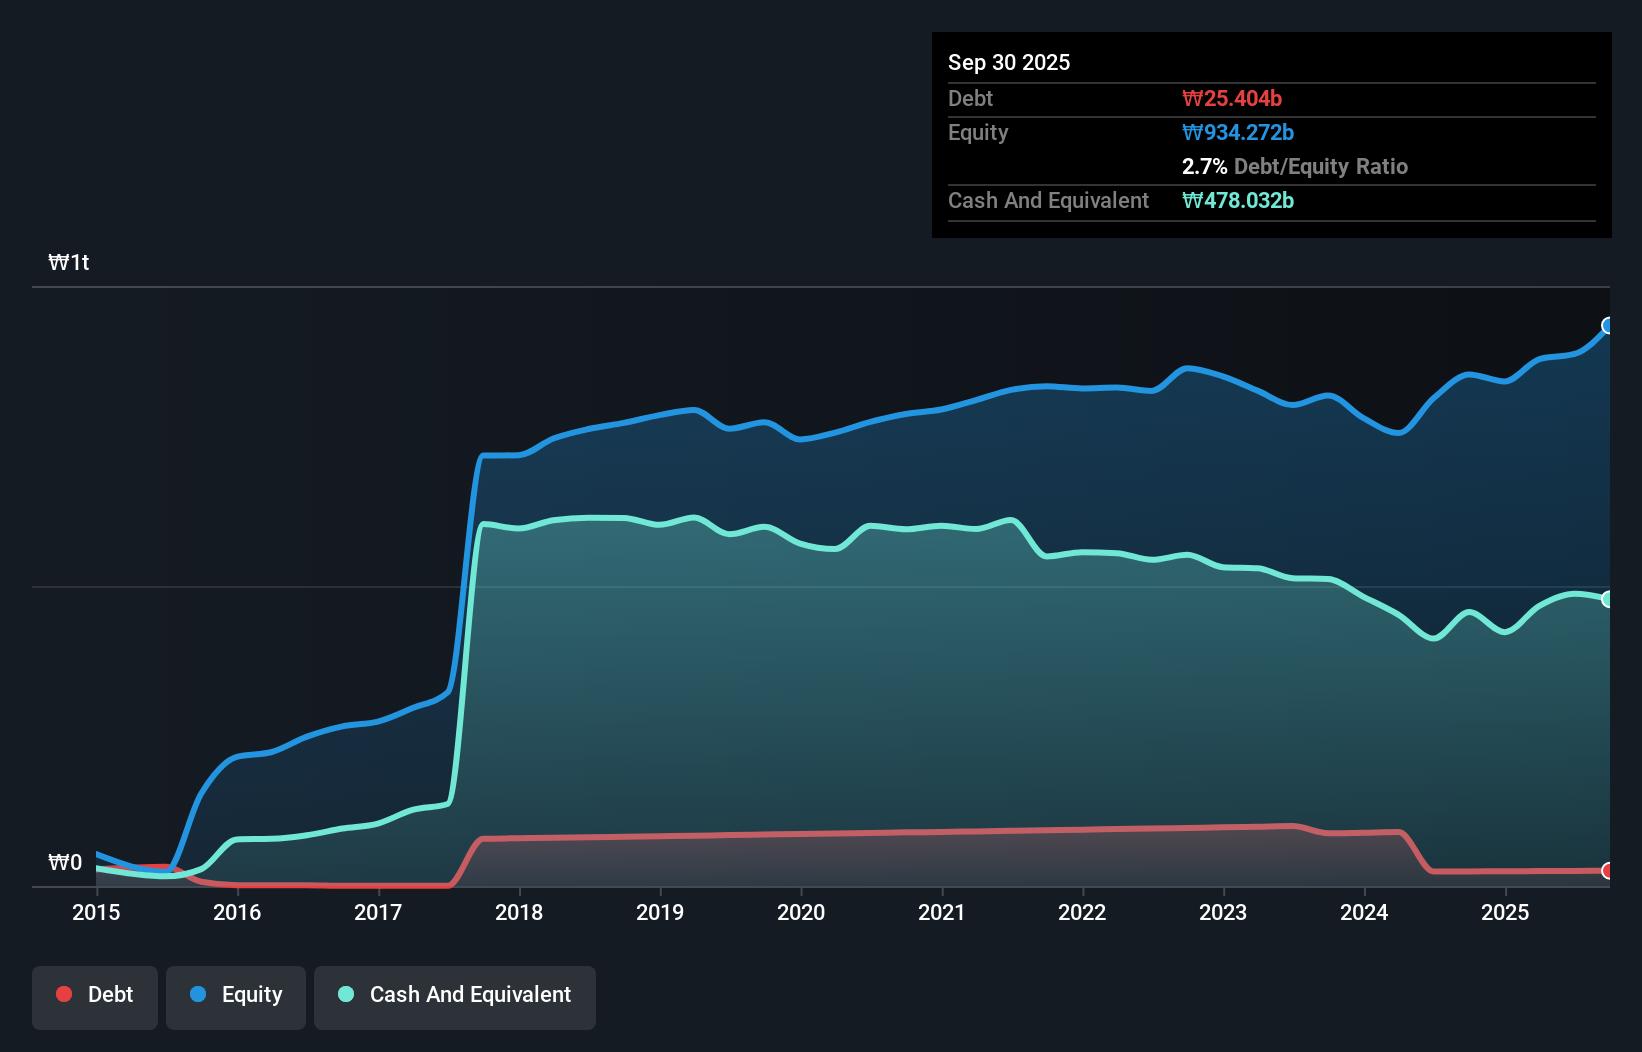Click the chart peak near 2023
Image resolution: width=1642 pixels, height=1052 pixels.
point(1190,369)
